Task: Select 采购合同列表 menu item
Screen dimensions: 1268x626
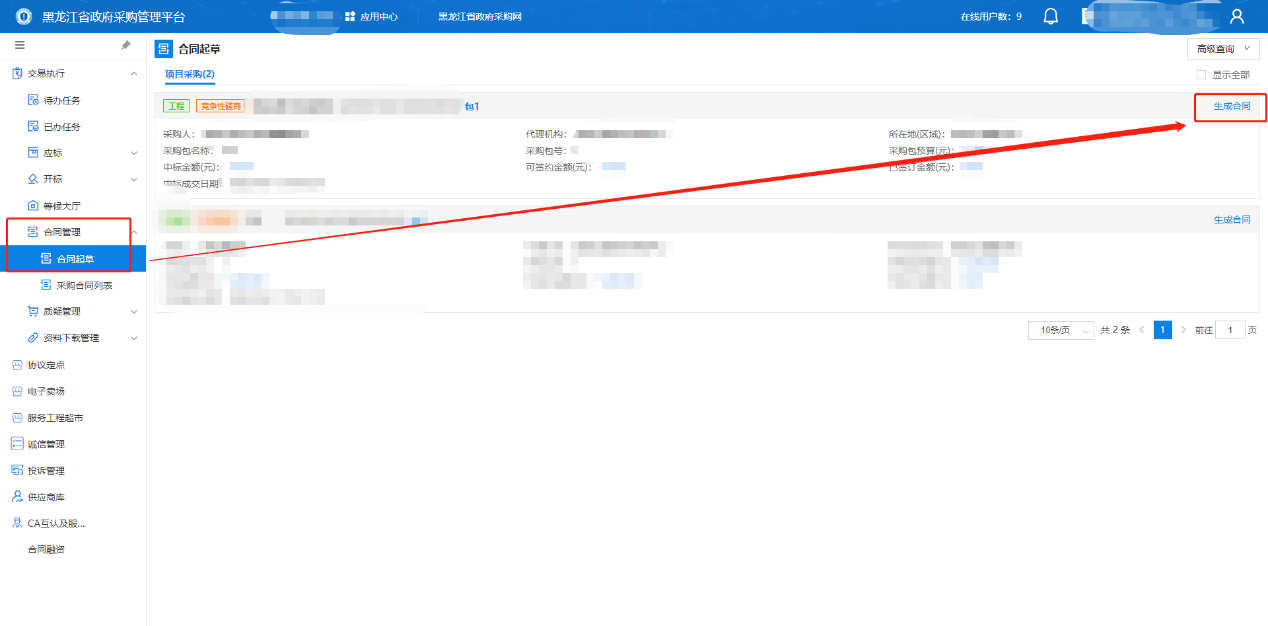Action: tap(84, 285)
